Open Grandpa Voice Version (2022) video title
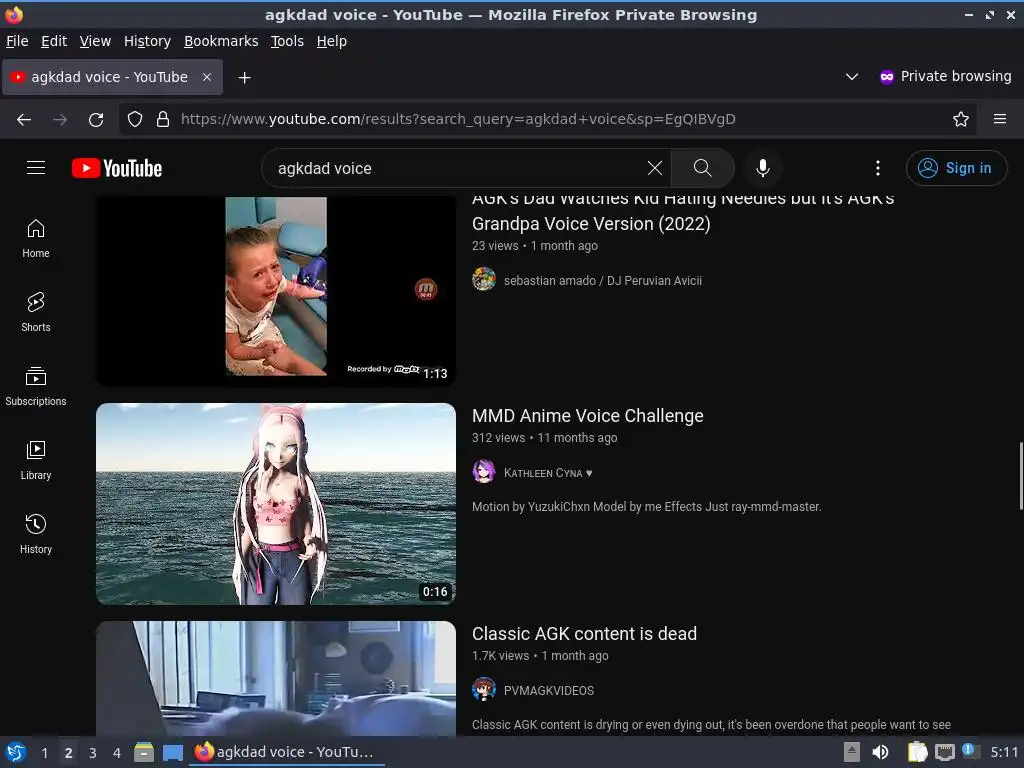 point(682,212)
